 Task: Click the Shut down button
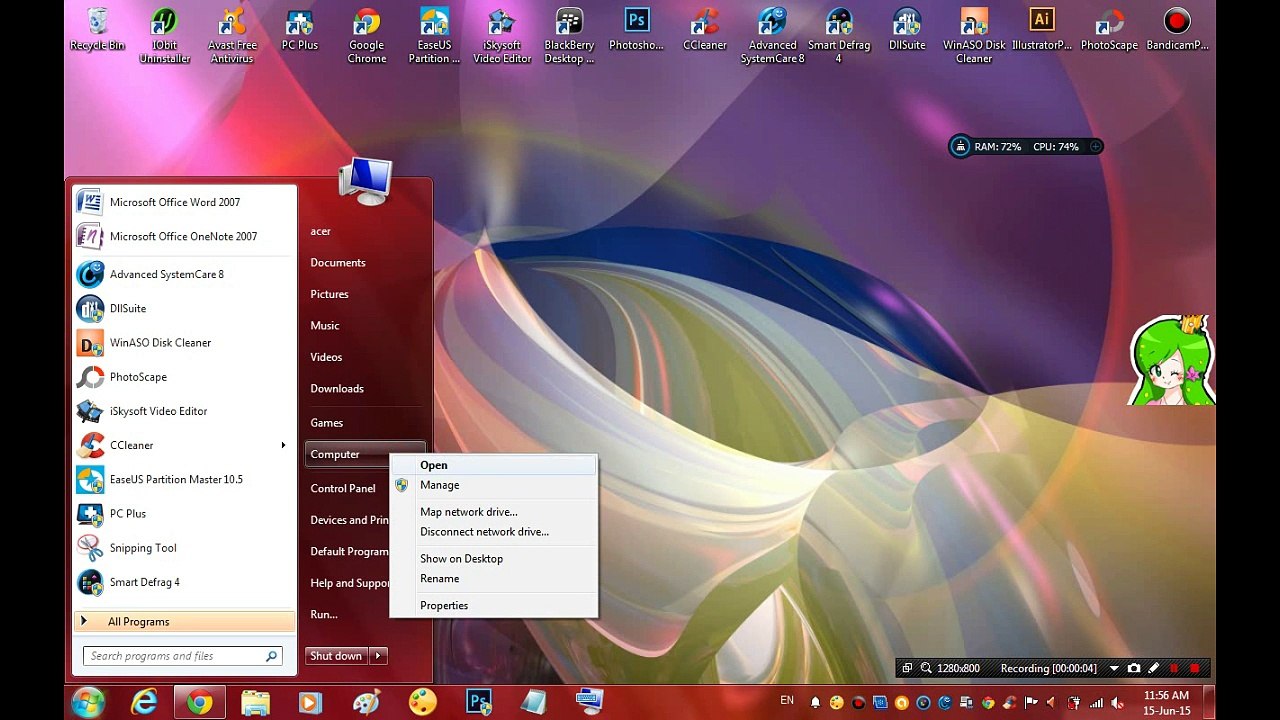(336, 656)
